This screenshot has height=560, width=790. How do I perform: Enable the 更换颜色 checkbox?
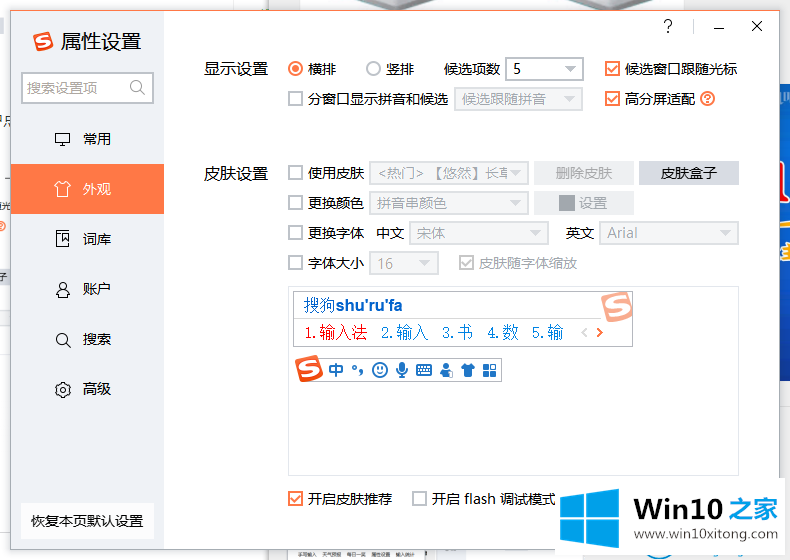coord(295,203)
